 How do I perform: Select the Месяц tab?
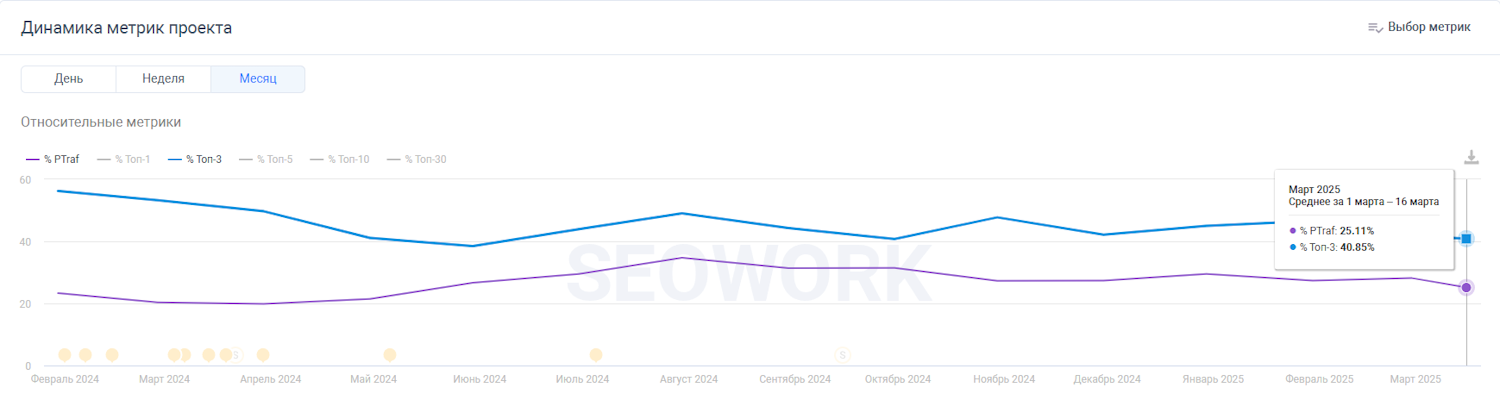(258, 79)
